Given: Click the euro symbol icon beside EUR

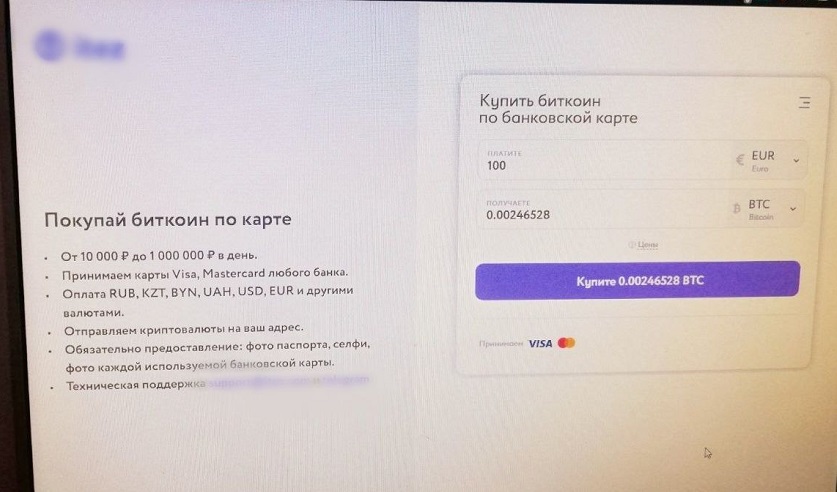Looking at the screenshot, I should pyautogui.click(x=740, y=160).
